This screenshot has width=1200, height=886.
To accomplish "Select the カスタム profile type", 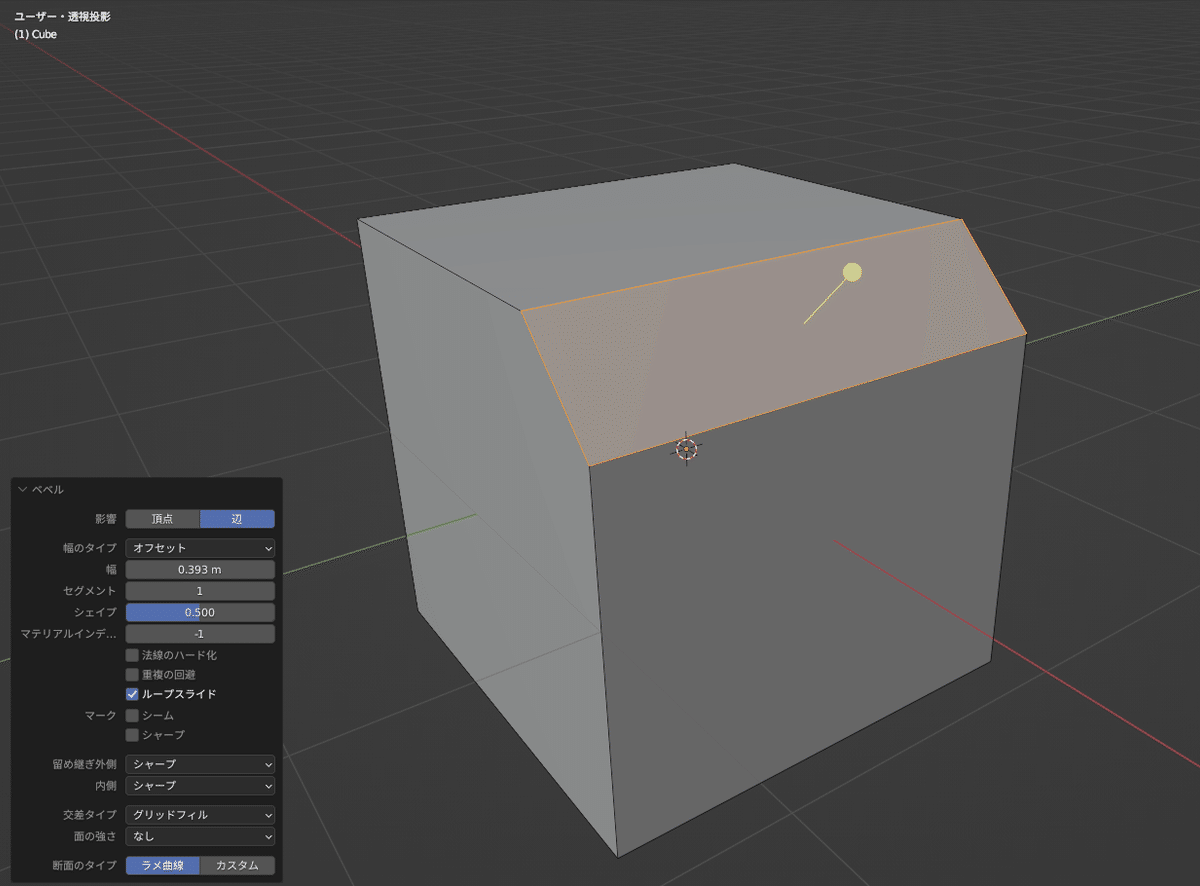I will pos(237,866).
